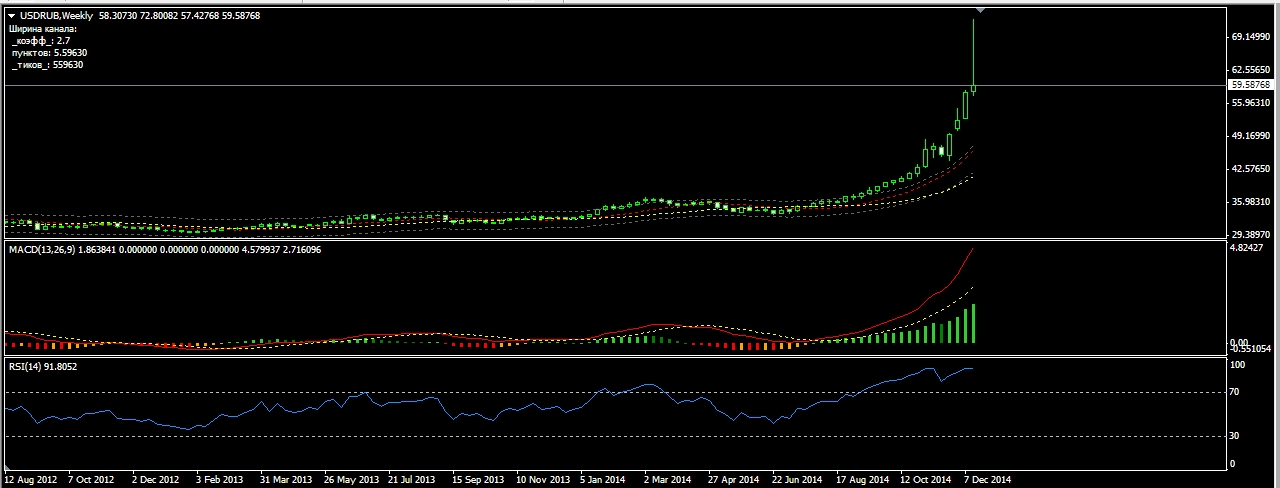The image size is (1280, 488).
Task: Open the dropdown arrow before USDRUB,Weekly
Action: click(x=12, y=16)
